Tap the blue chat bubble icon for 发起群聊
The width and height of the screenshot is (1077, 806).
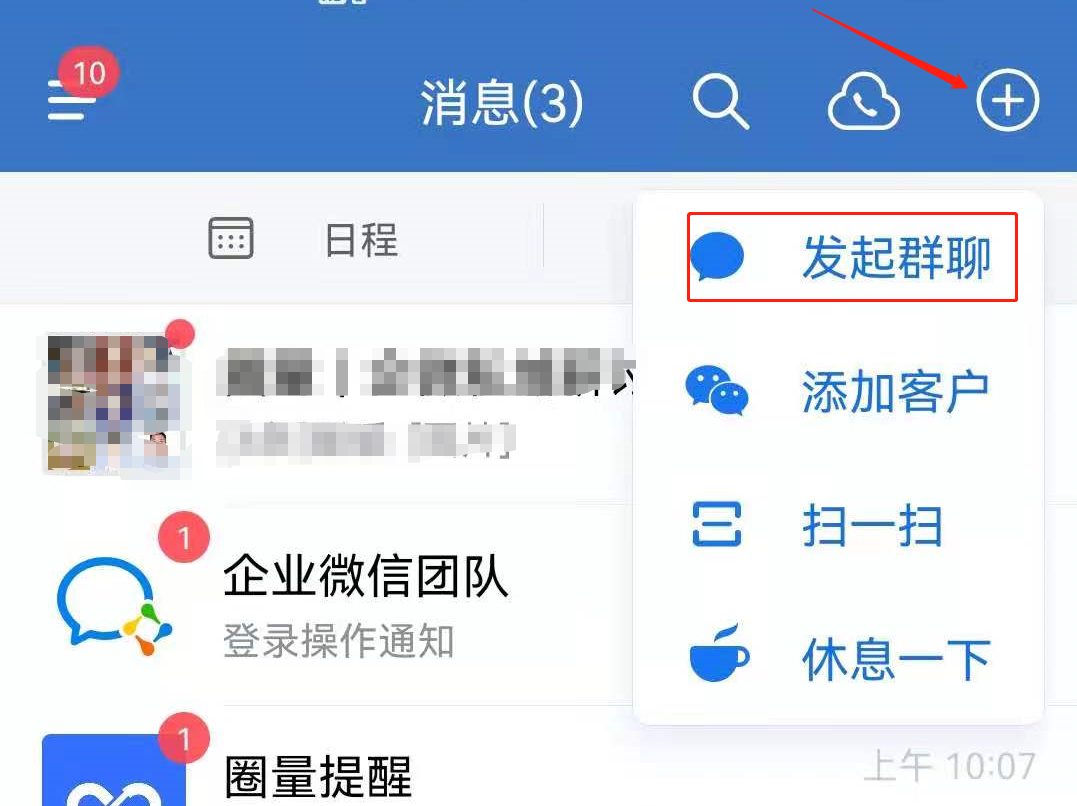click(x=716, y=256)
